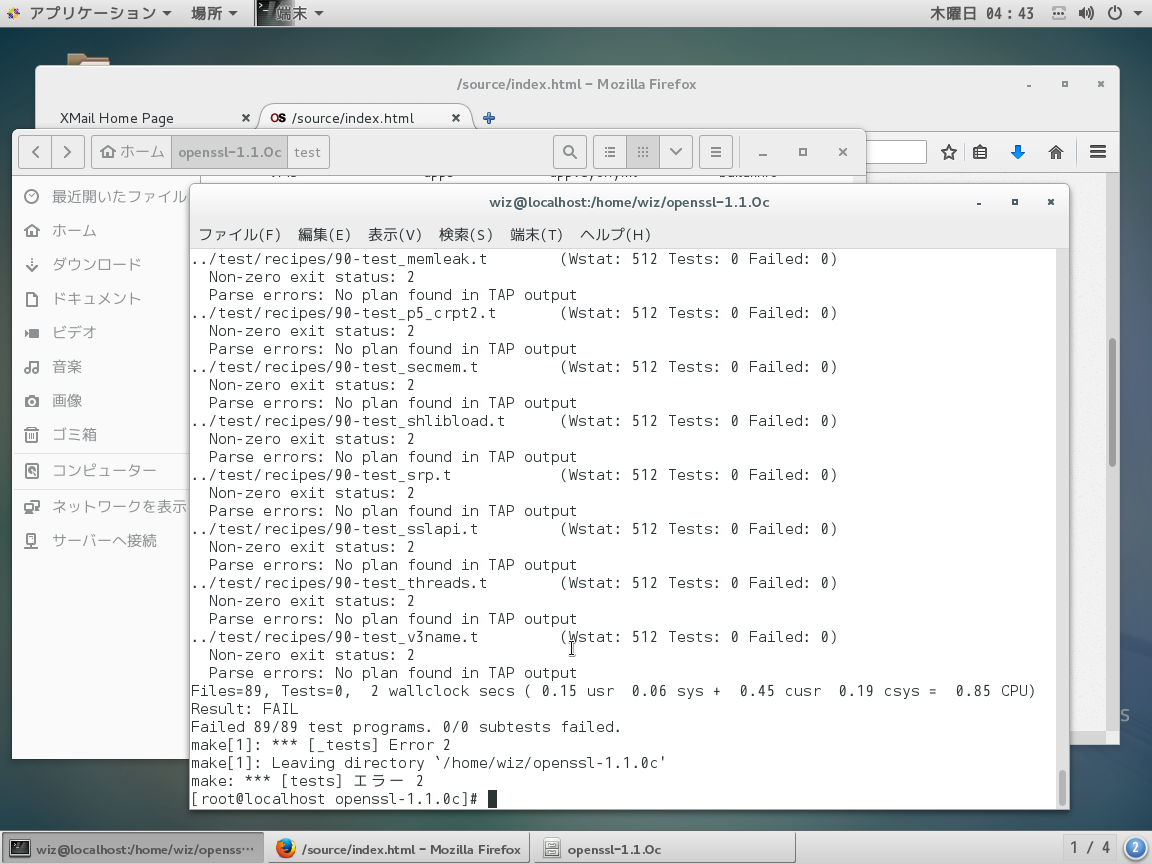This screenshot has width=1152, height=864.
Task: Click the clock 木曜日 04:43
Action: (x=982, y=13)
